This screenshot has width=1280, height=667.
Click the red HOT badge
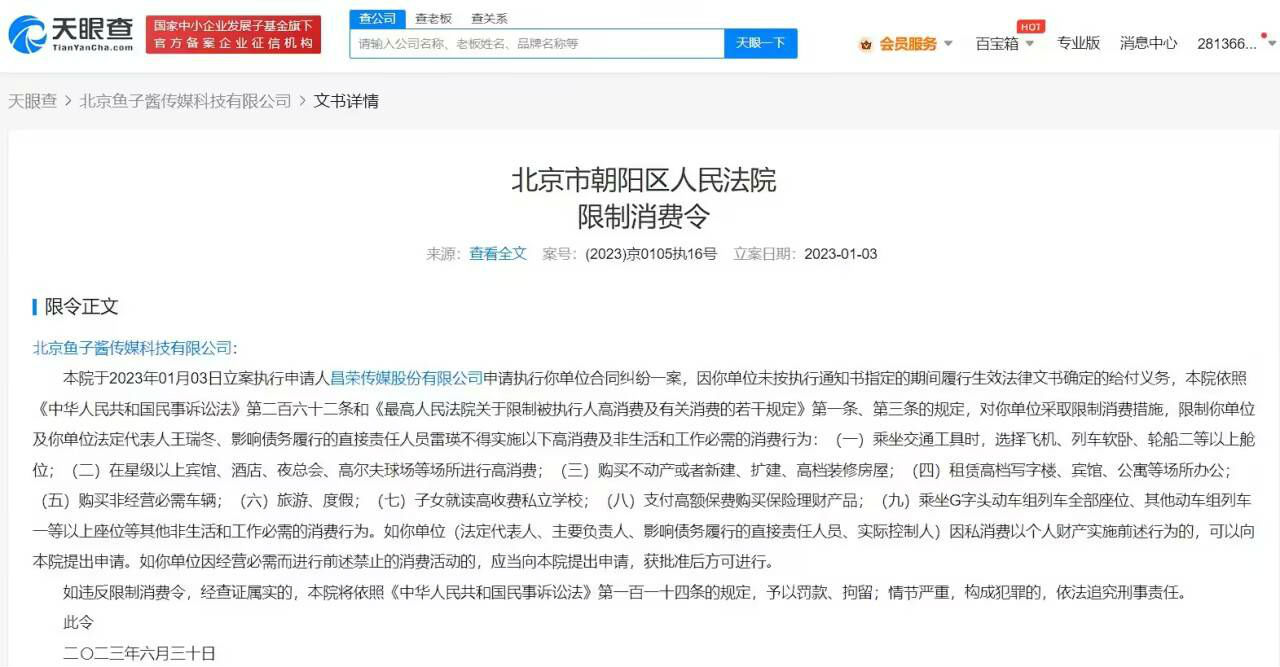pos(1031,26)
